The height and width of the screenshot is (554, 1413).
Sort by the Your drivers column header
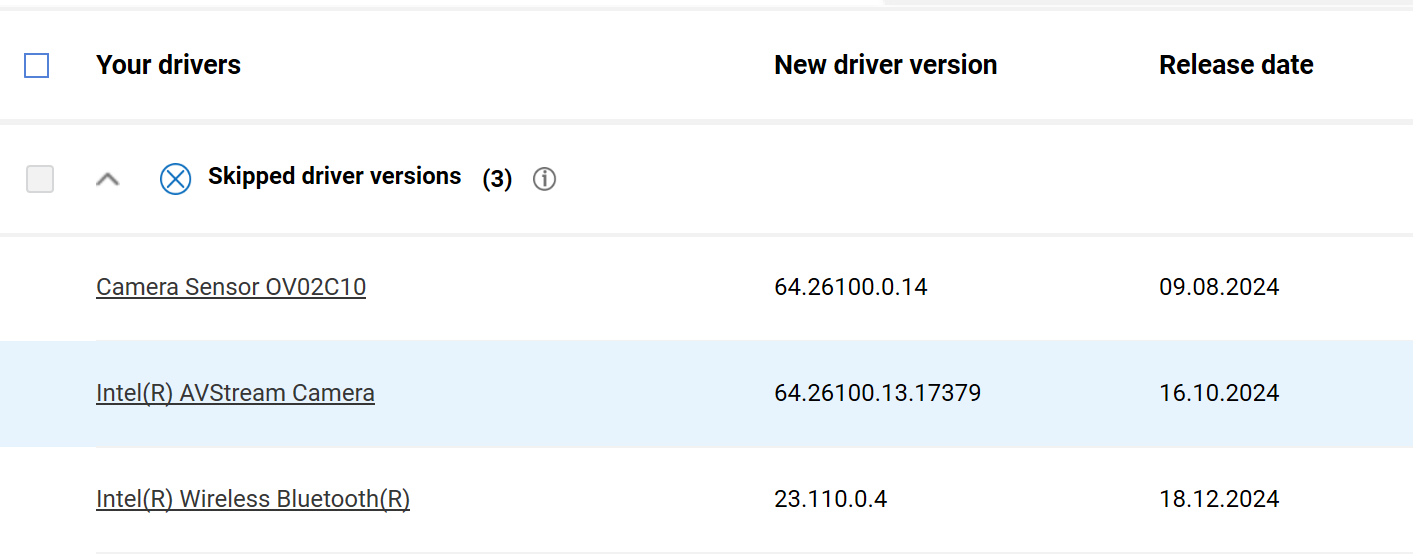168,66
